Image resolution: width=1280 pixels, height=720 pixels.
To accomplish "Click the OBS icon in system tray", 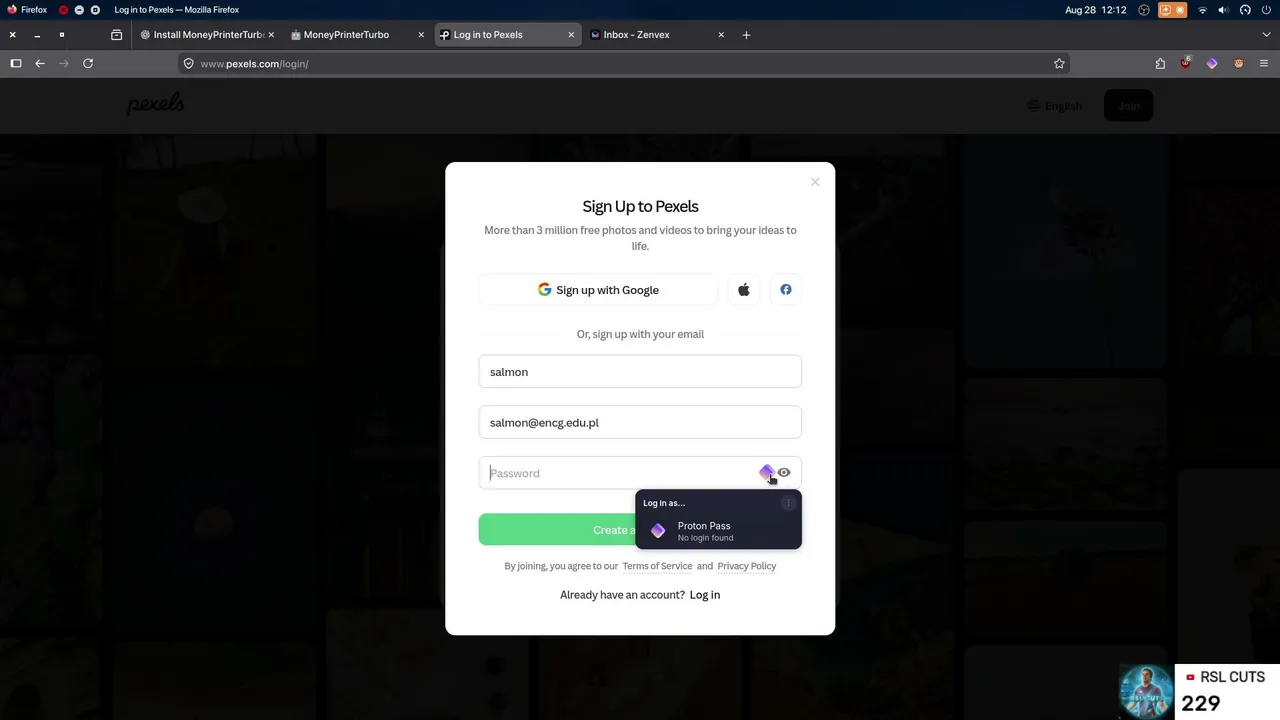I will coord(1144,10).
